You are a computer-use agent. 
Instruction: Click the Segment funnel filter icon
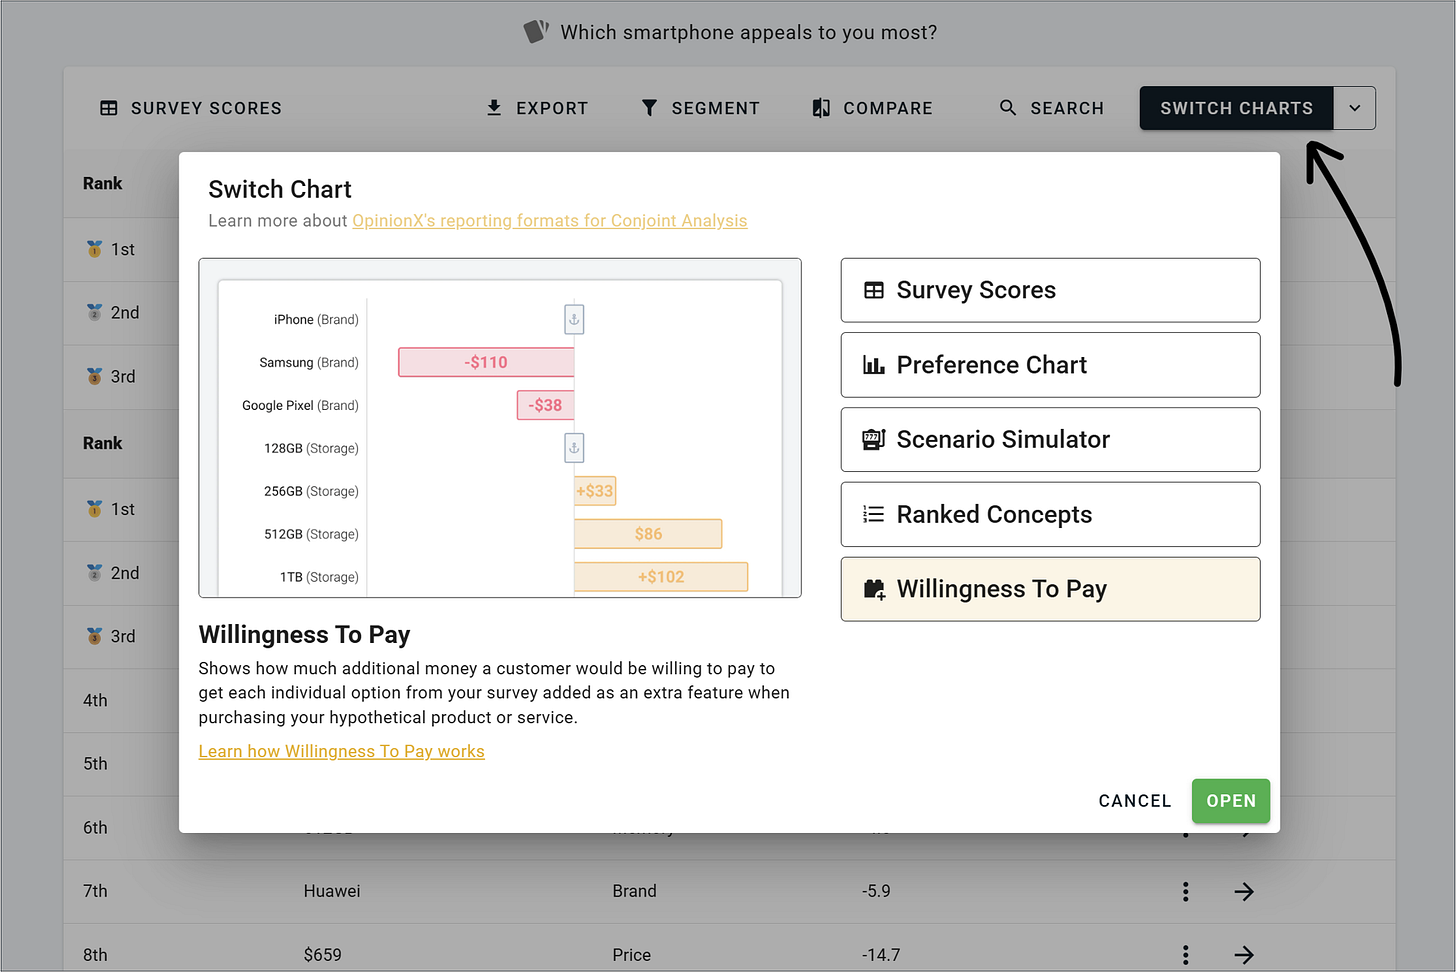pos(649,108)
